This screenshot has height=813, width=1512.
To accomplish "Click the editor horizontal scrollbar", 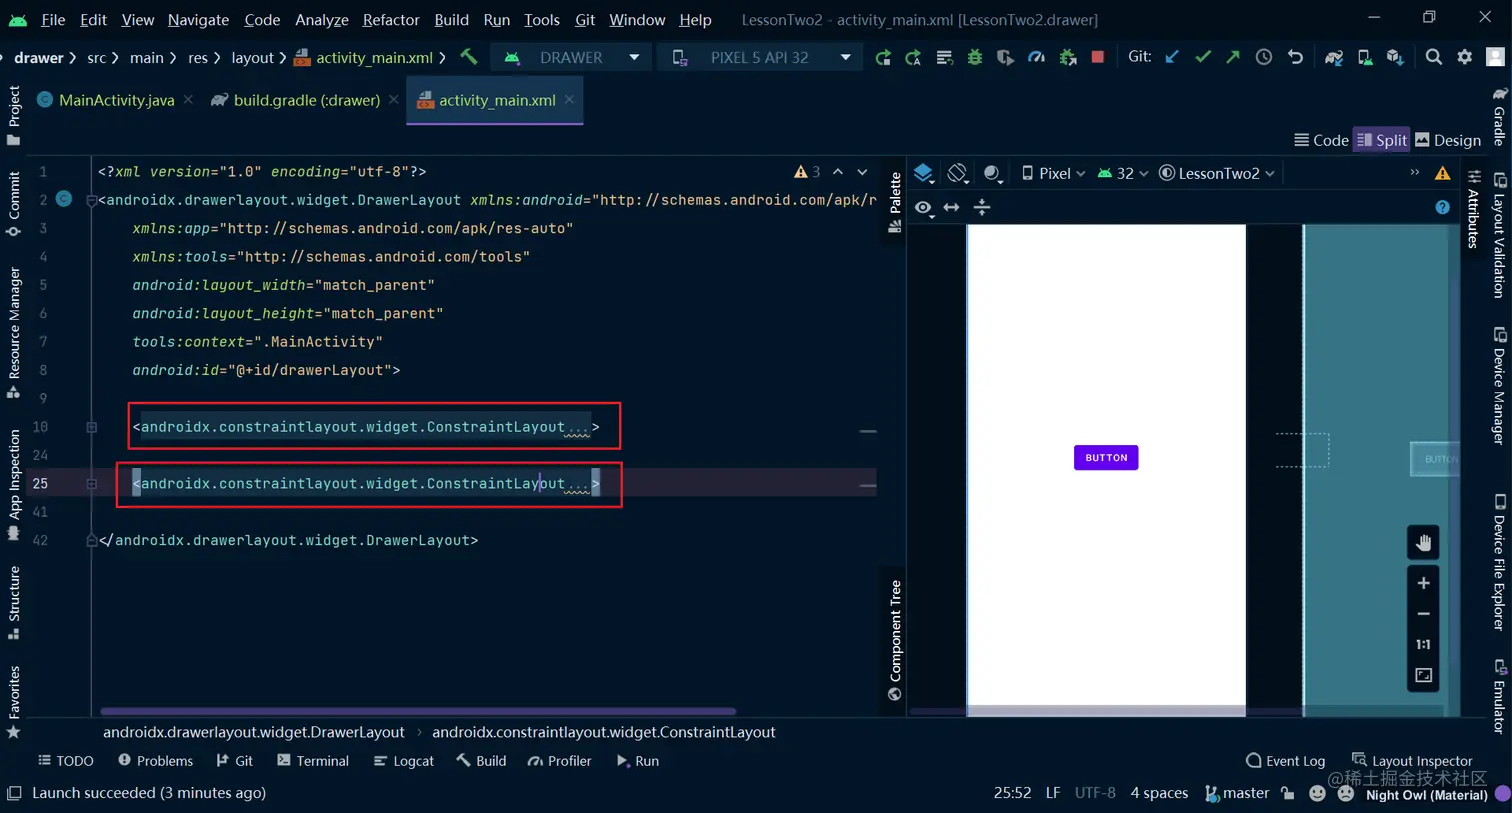I will click(418, 711).
